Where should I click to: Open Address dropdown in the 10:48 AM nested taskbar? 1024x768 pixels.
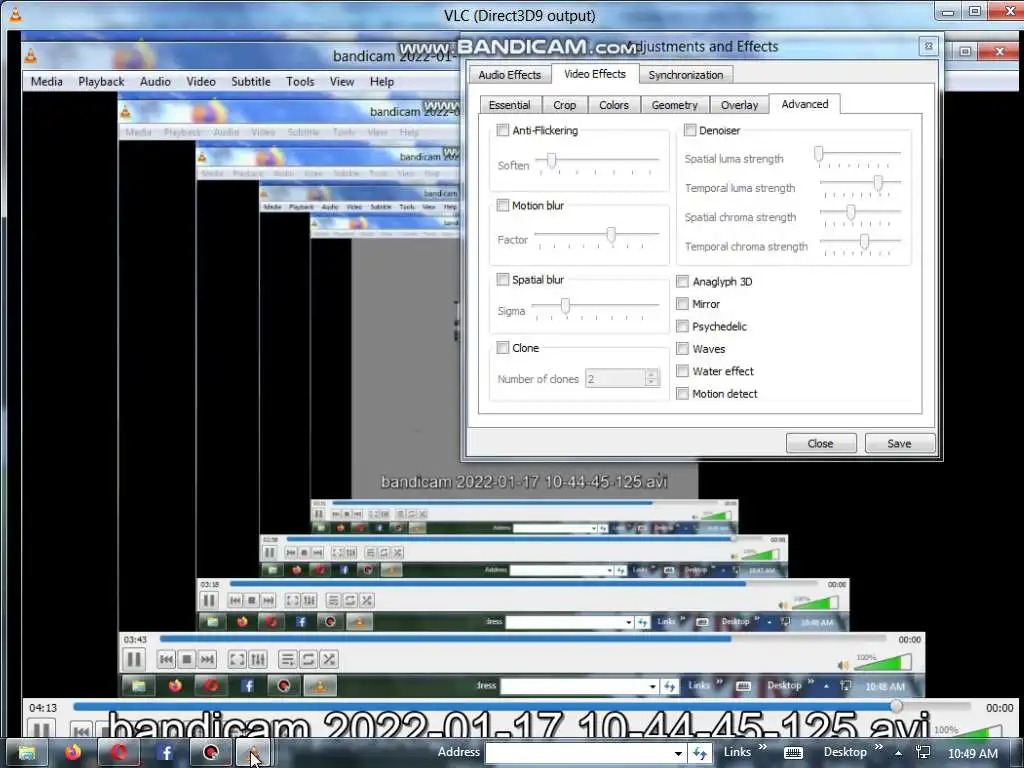pyautogui.click(x=652, y=686)
